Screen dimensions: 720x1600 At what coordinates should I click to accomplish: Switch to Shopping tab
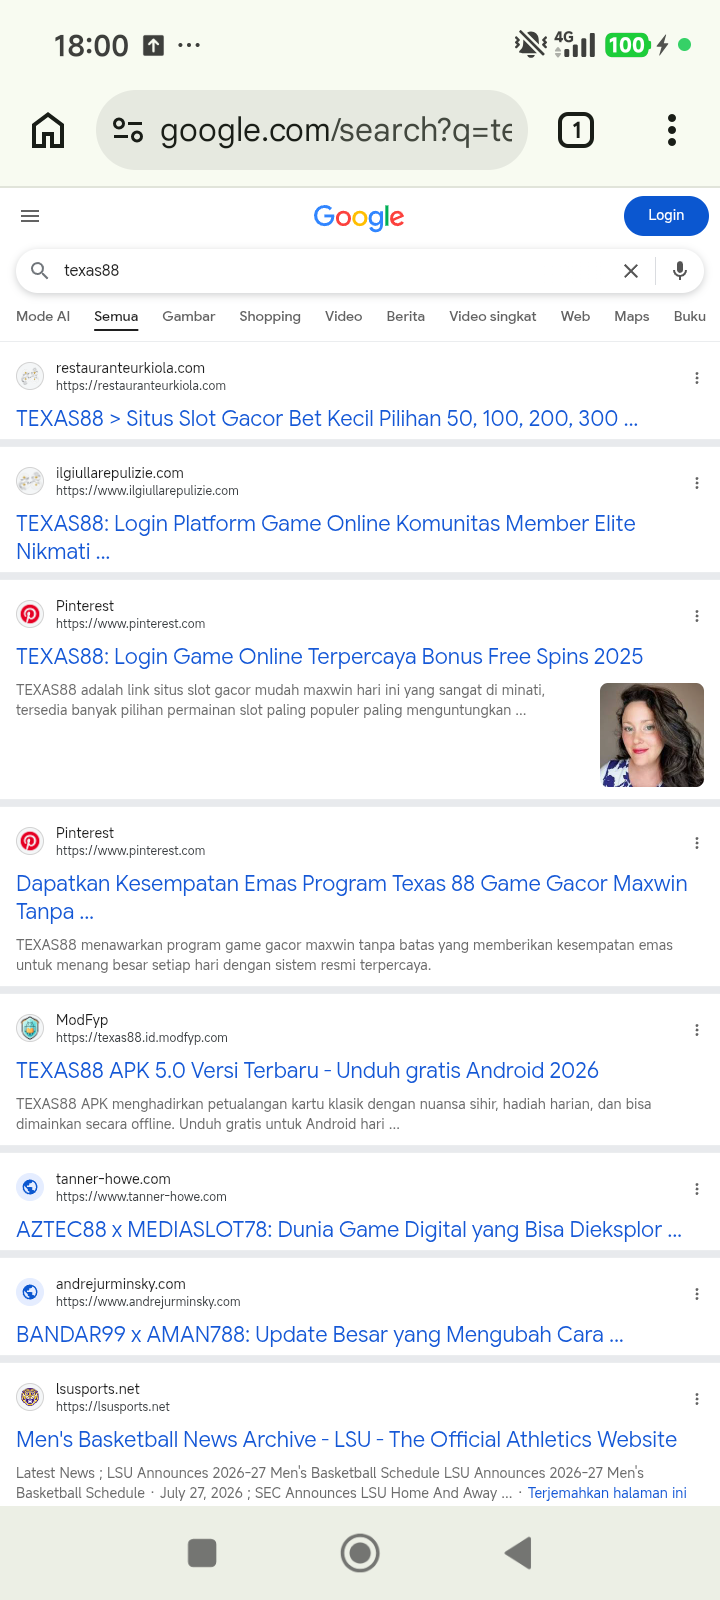270,316
